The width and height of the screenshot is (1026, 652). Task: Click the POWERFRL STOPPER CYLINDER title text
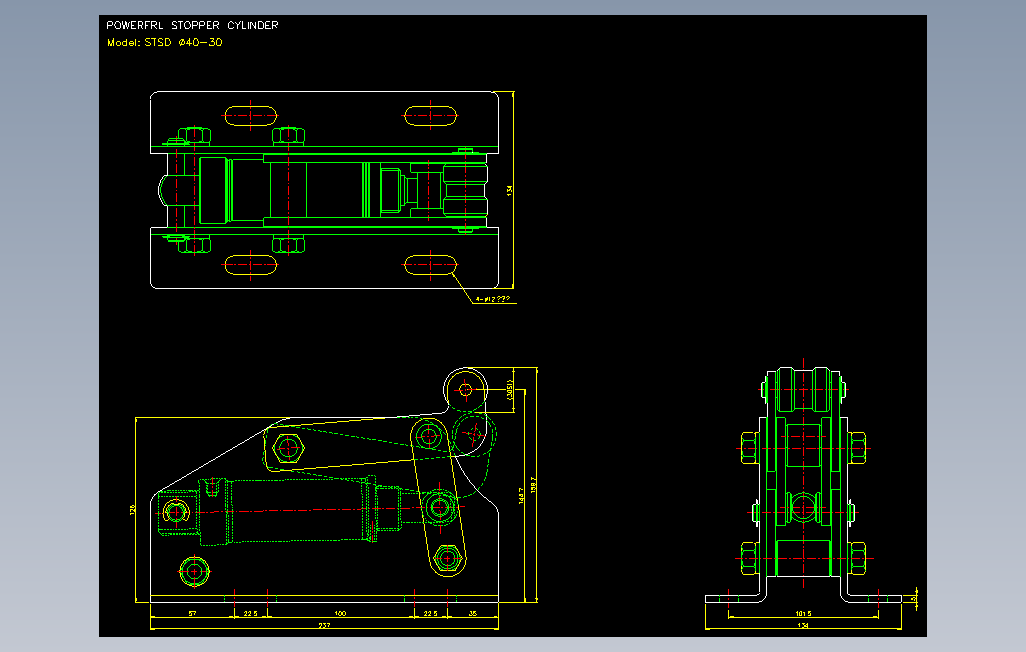192,25
